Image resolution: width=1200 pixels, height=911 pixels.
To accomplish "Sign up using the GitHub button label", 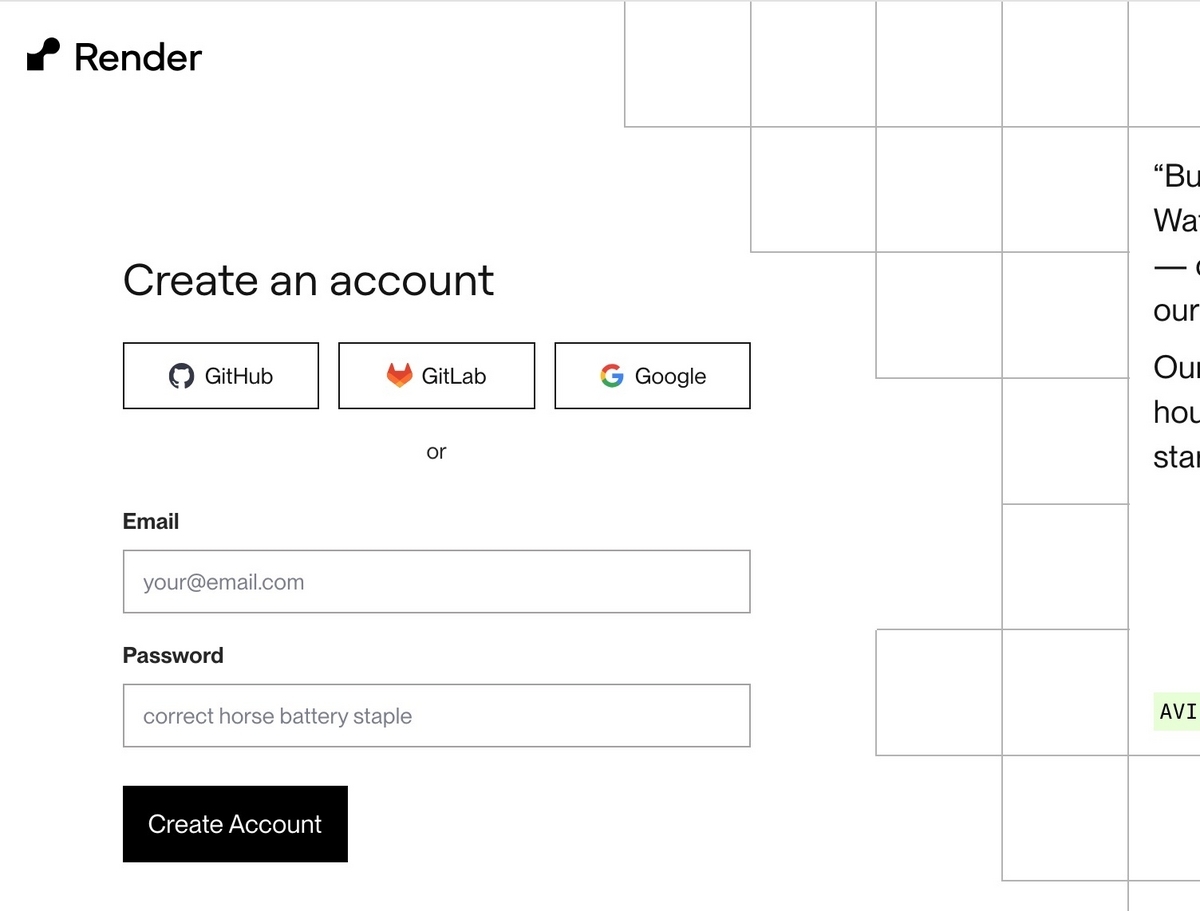I will (239, 376).
